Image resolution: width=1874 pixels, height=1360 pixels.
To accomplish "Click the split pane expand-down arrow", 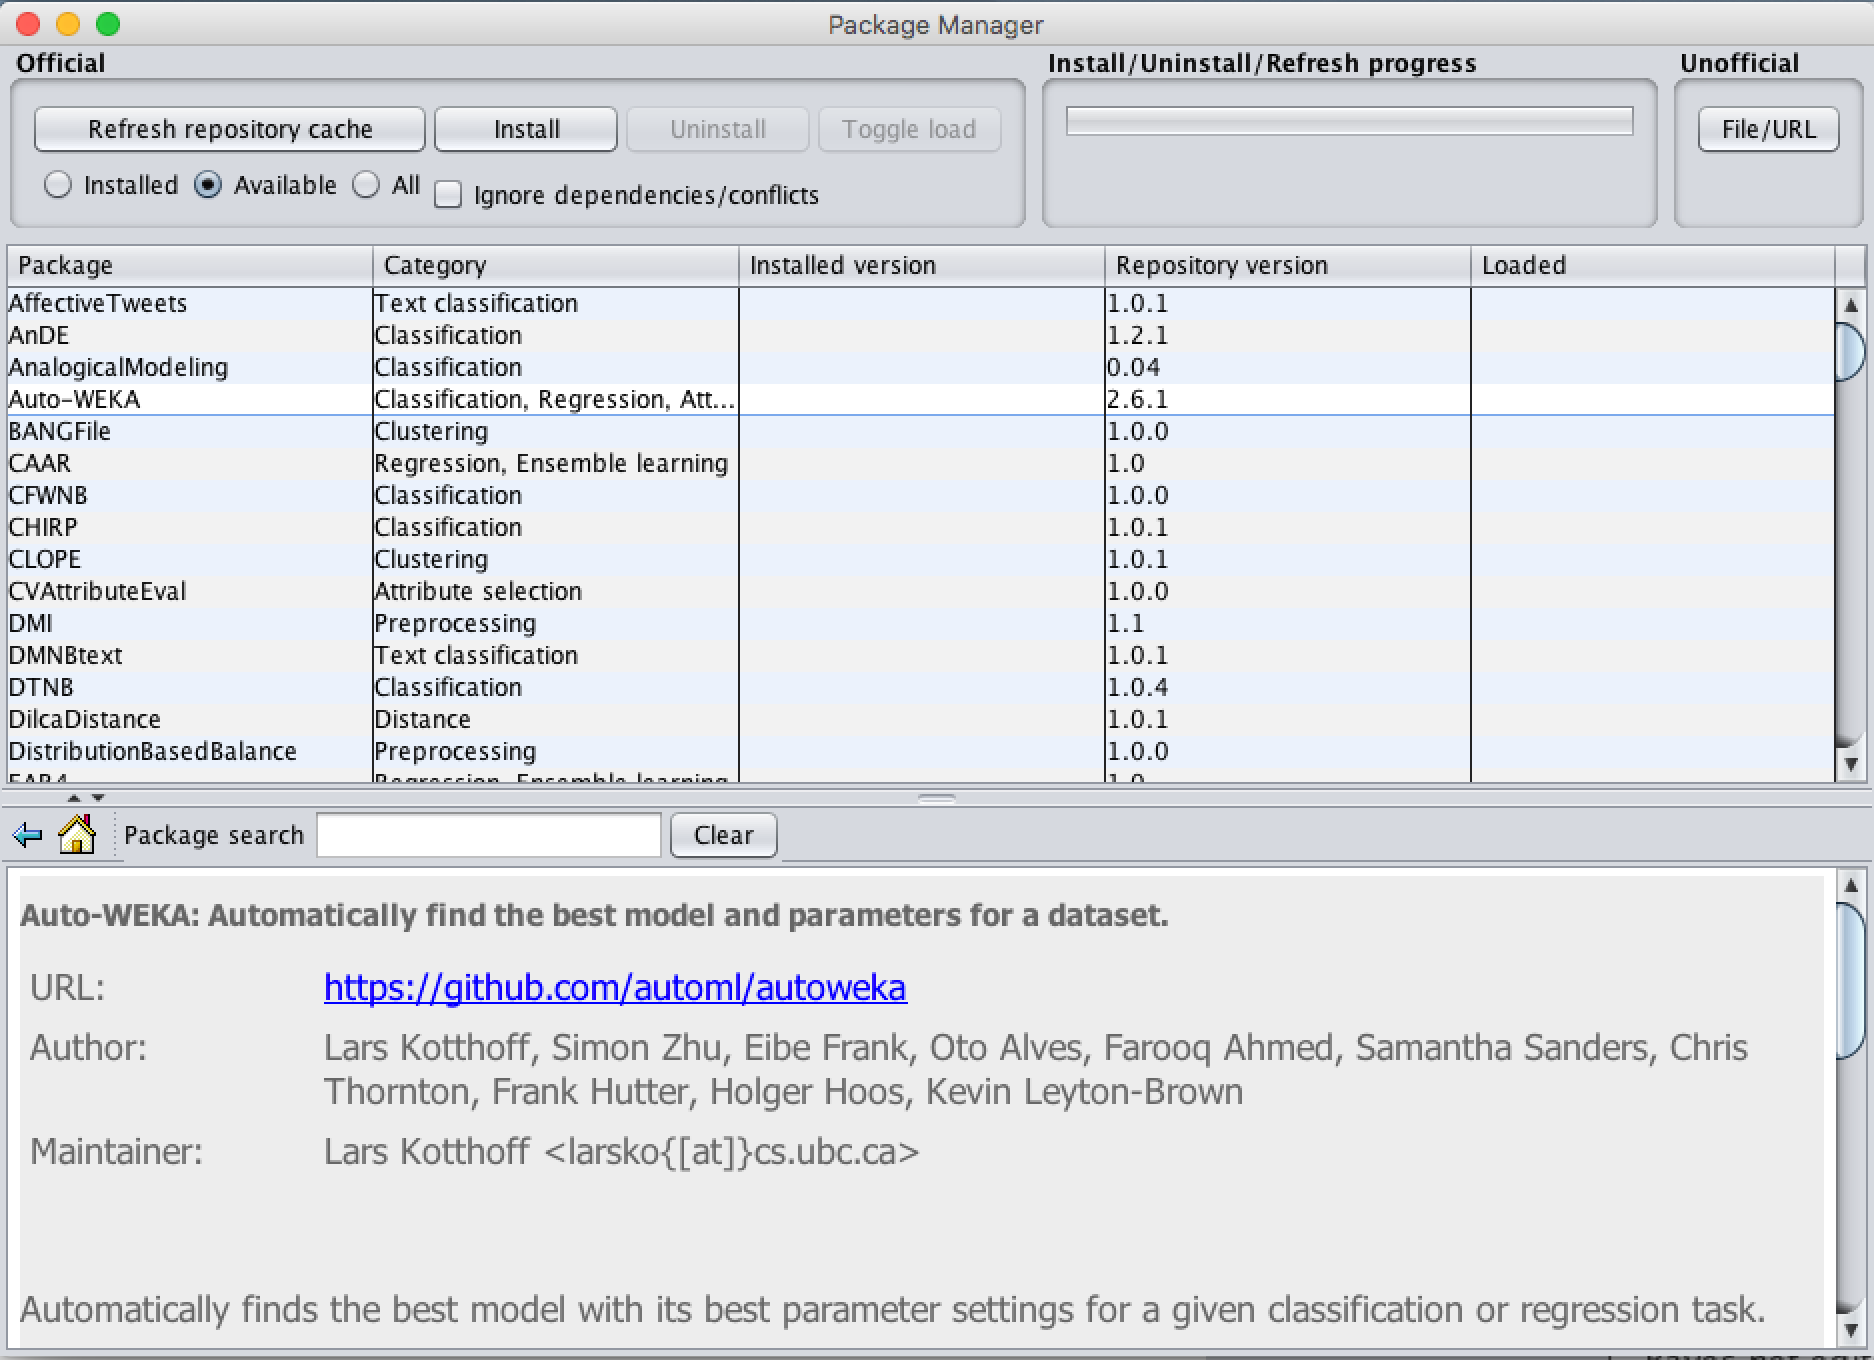I will point(98,798).
